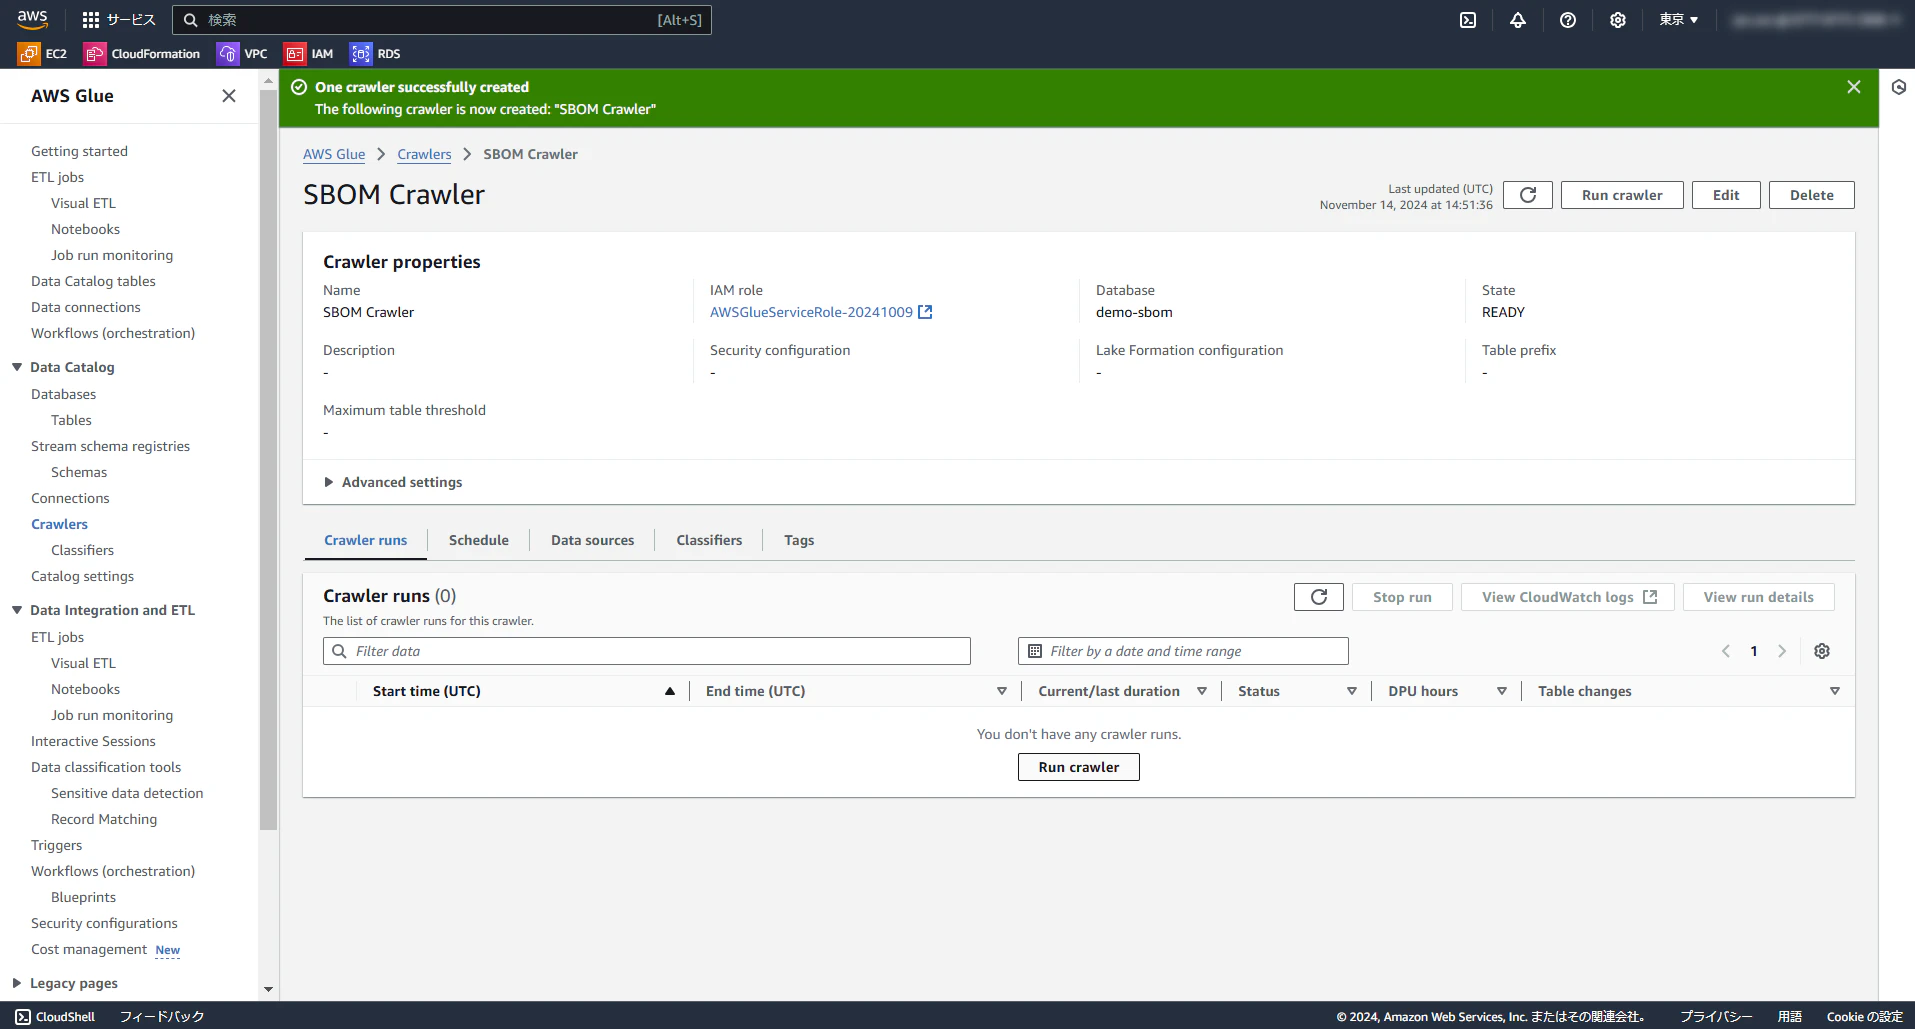Open the info panel icon at right edge
This screenshot has width=1915, height=1029.
click(x=1898, y=87)
